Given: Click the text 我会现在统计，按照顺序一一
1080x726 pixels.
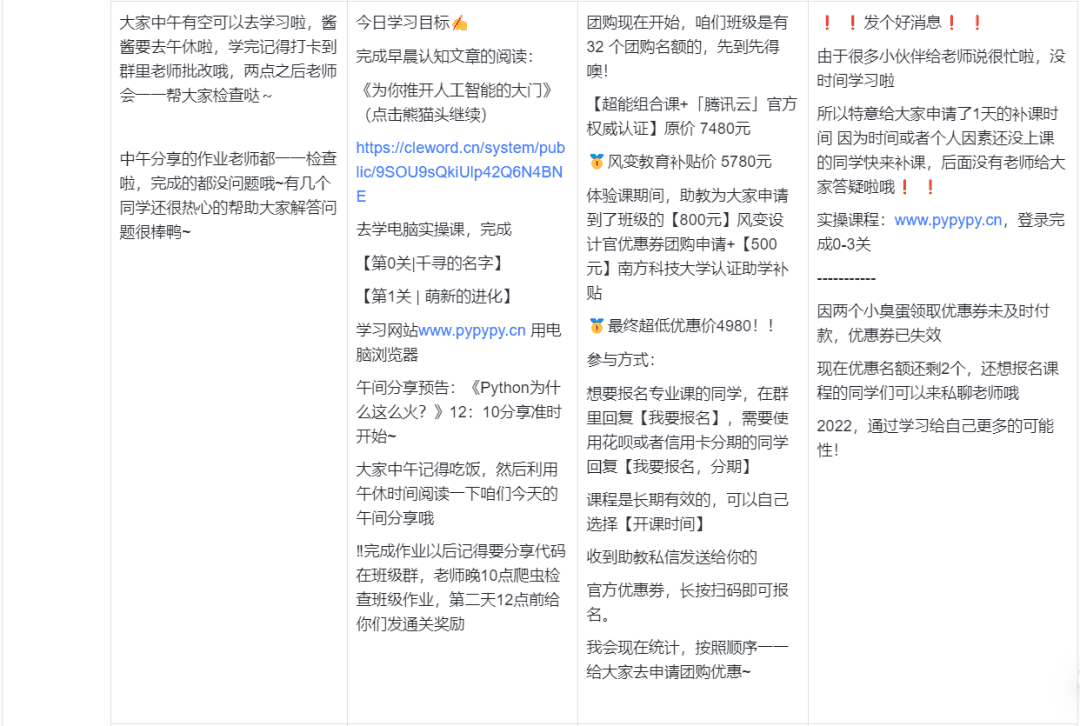Looking at the screenshot, I should click(x=687, y=647).
